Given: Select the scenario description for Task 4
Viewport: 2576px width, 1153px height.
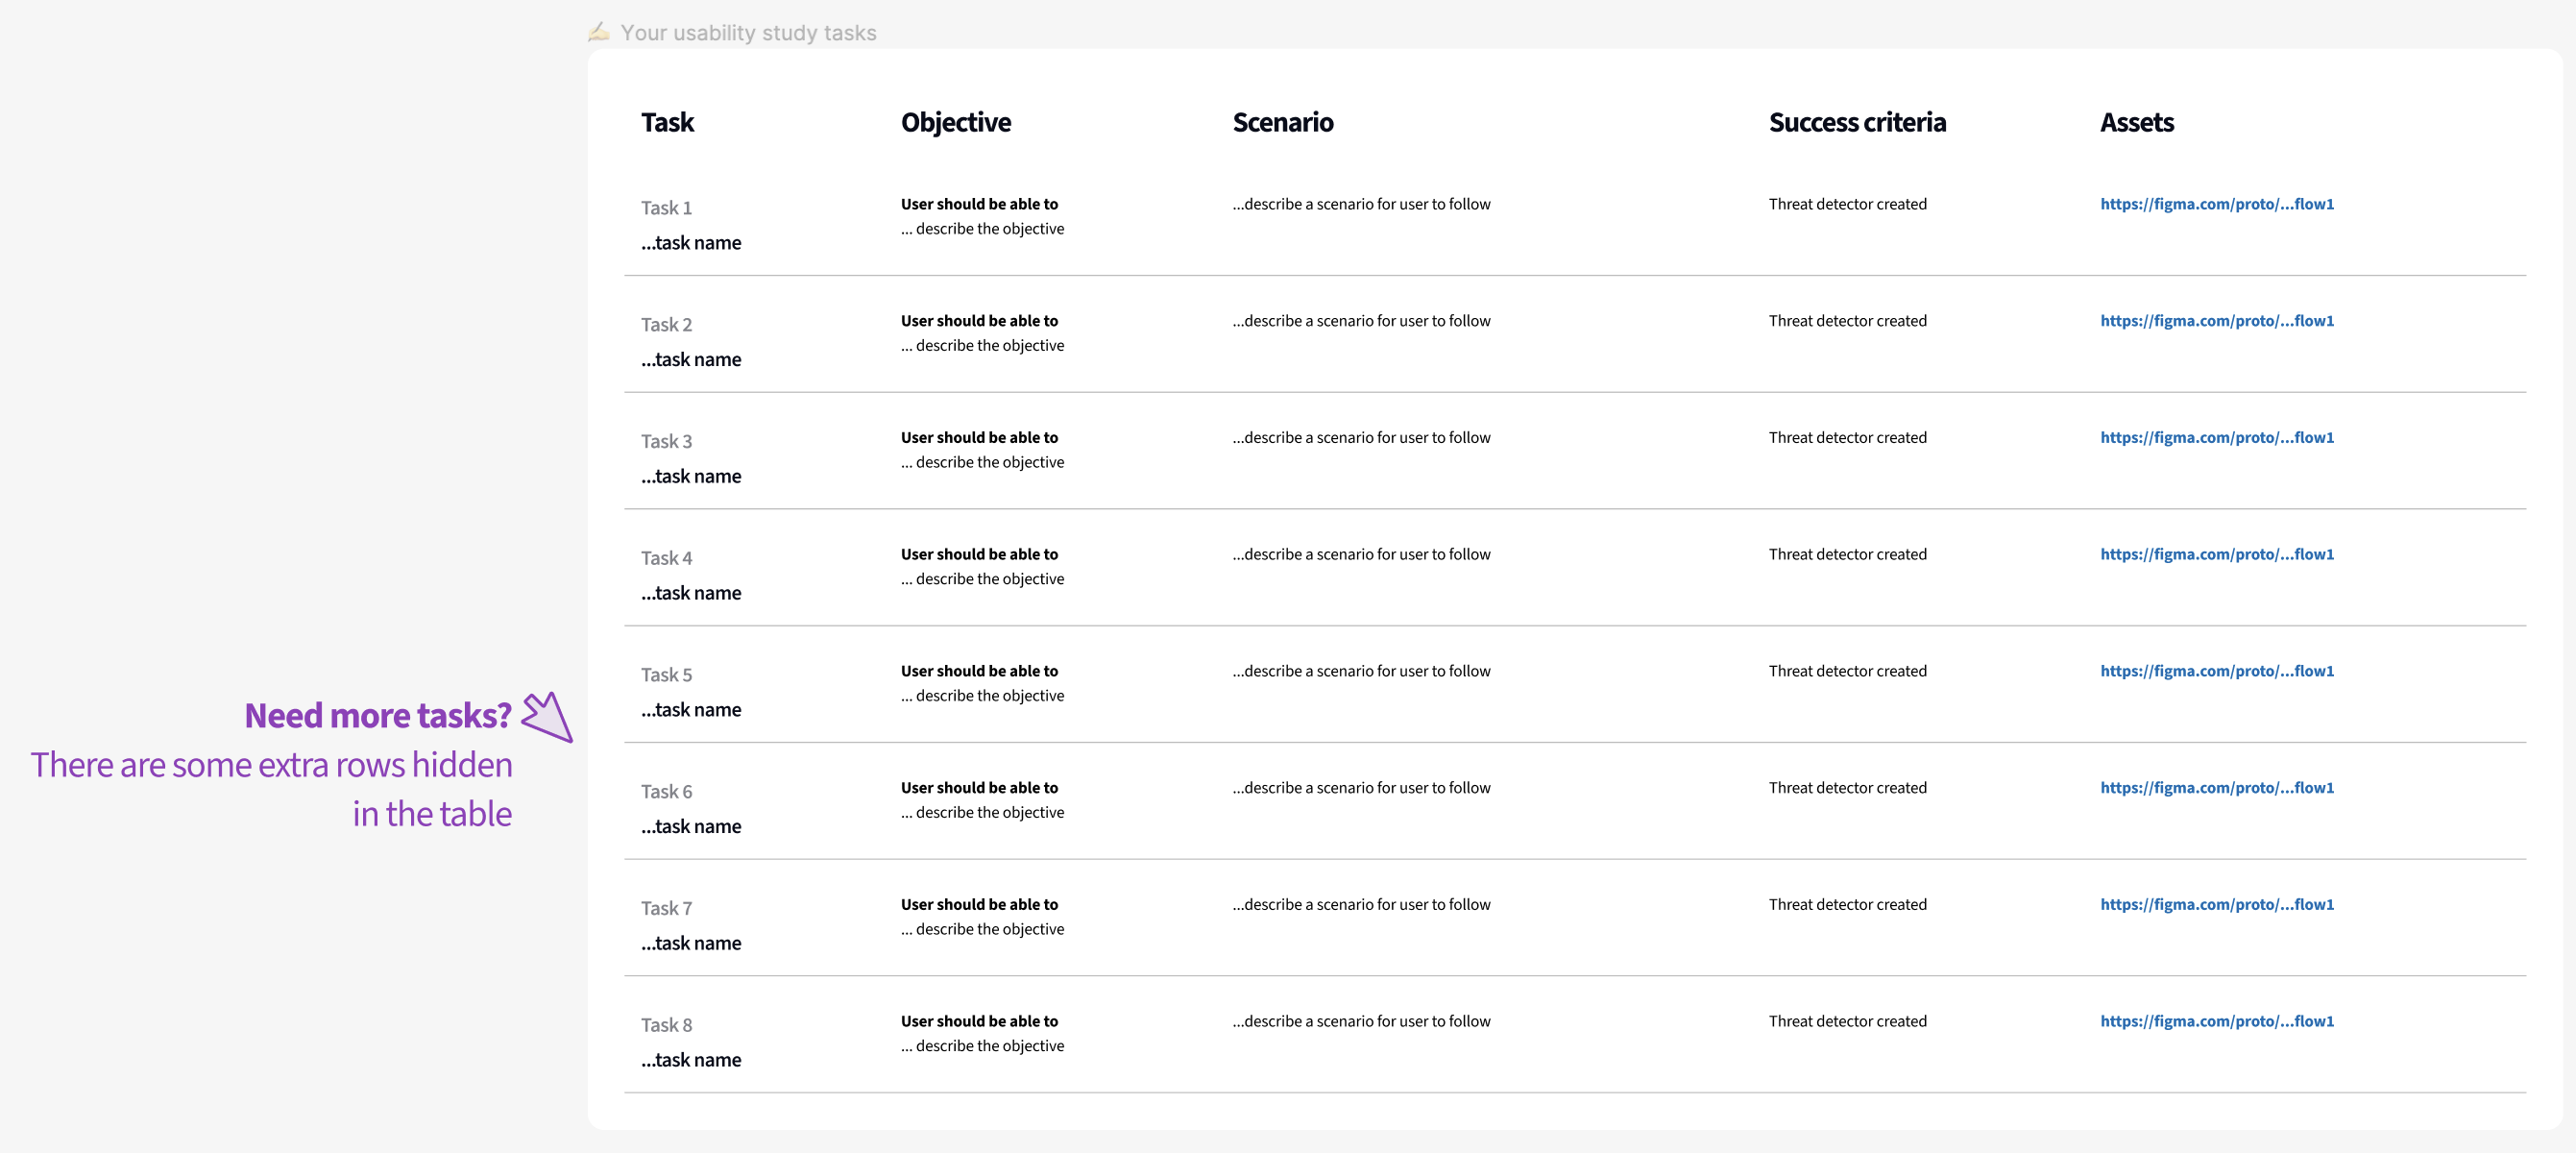Looking at the screenshot, I should [x=1361, y=555].
